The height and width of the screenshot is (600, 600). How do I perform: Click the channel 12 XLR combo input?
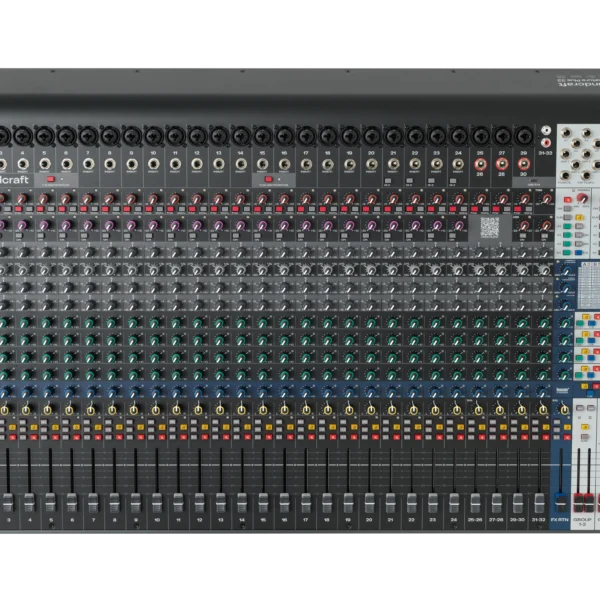tap(197, 136)
